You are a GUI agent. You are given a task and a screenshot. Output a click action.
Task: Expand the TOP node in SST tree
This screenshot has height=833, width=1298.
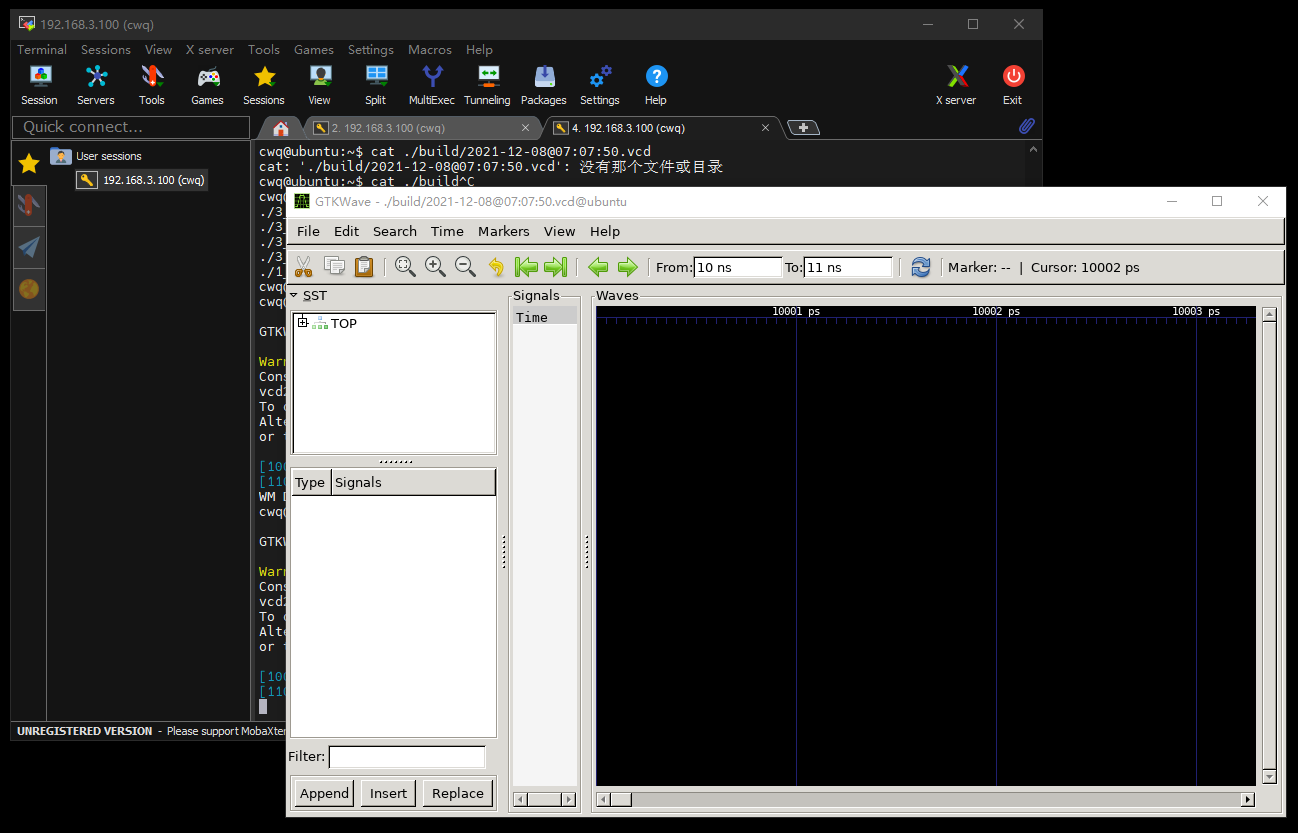303,322
